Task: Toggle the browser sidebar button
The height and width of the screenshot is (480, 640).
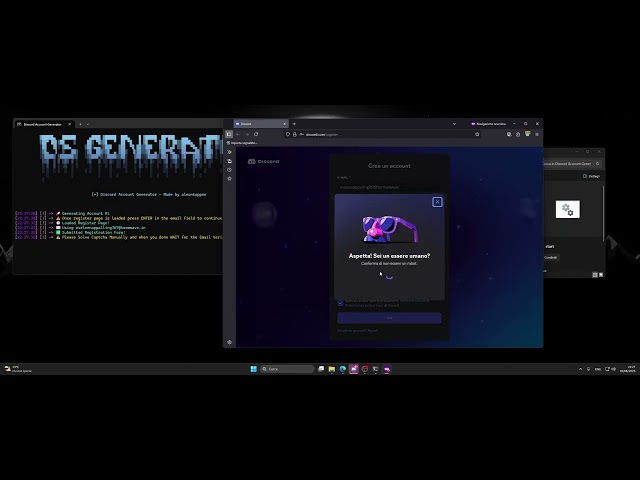Action: pos(229,134)
